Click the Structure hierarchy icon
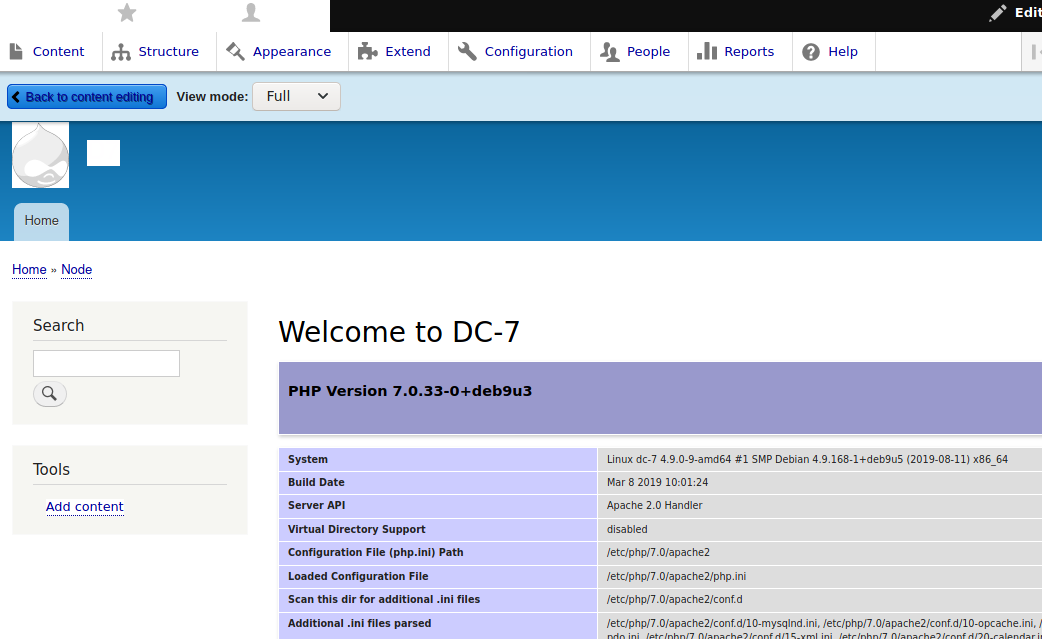Viewport: 1042px width, 639px height. coord(121,52)
